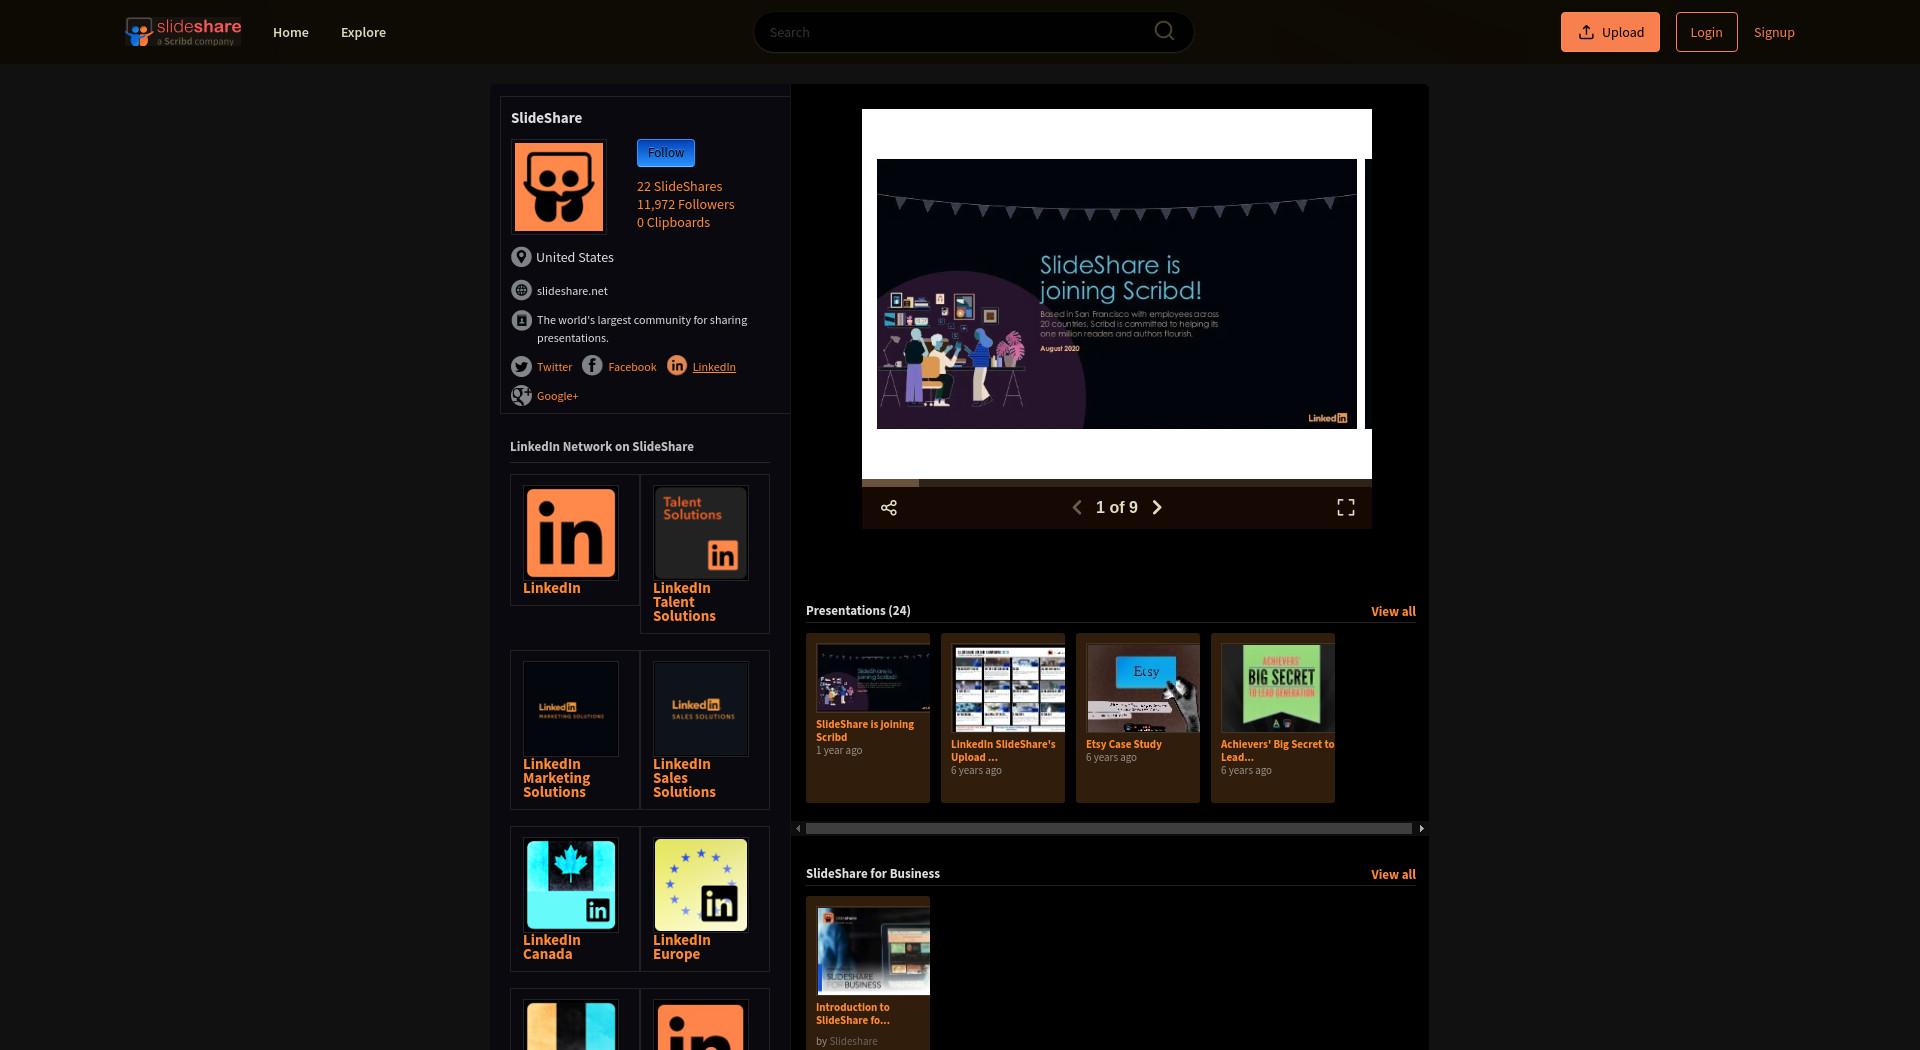Open the Facebook text link
Screen dimensions: 1920x1050
click(x=632, y=367)
